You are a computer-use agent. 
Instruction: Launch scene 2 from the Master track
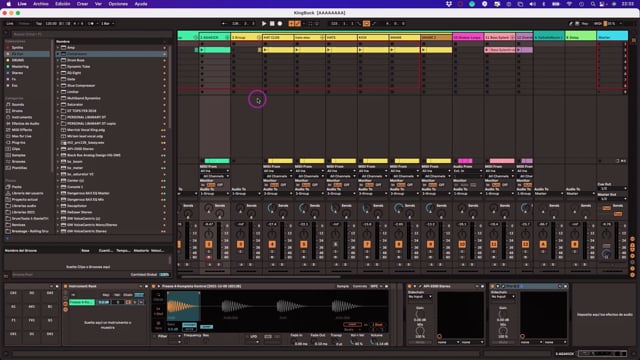coord(625,50)
